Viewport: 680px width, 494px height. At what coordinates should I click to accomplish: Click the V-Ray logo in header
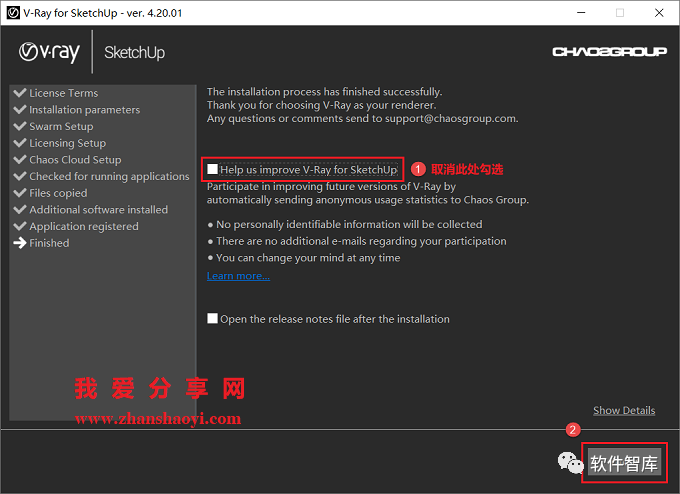(x=49, y=52)
